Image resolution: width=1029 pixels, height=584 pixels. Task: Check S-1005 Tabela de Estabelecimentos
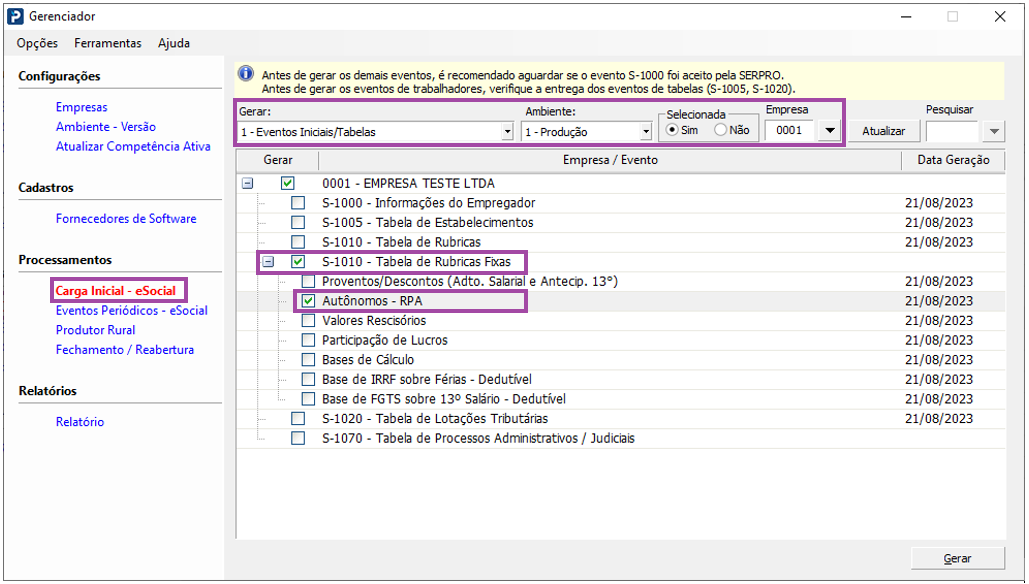point(298,222)
